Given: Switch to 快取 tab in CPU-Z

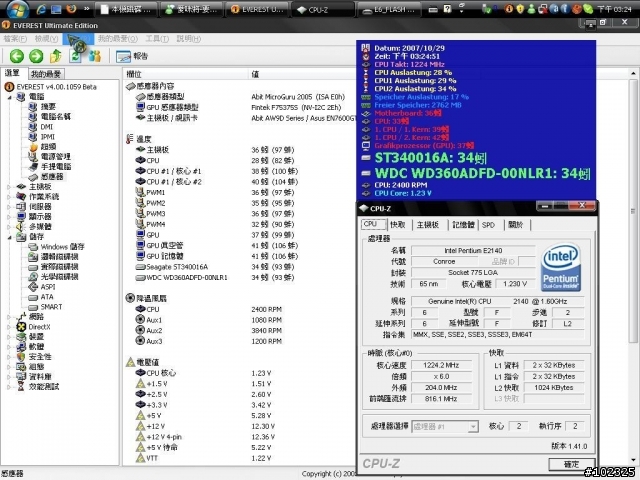Looking at the screenshot, I should pos(398,224).
